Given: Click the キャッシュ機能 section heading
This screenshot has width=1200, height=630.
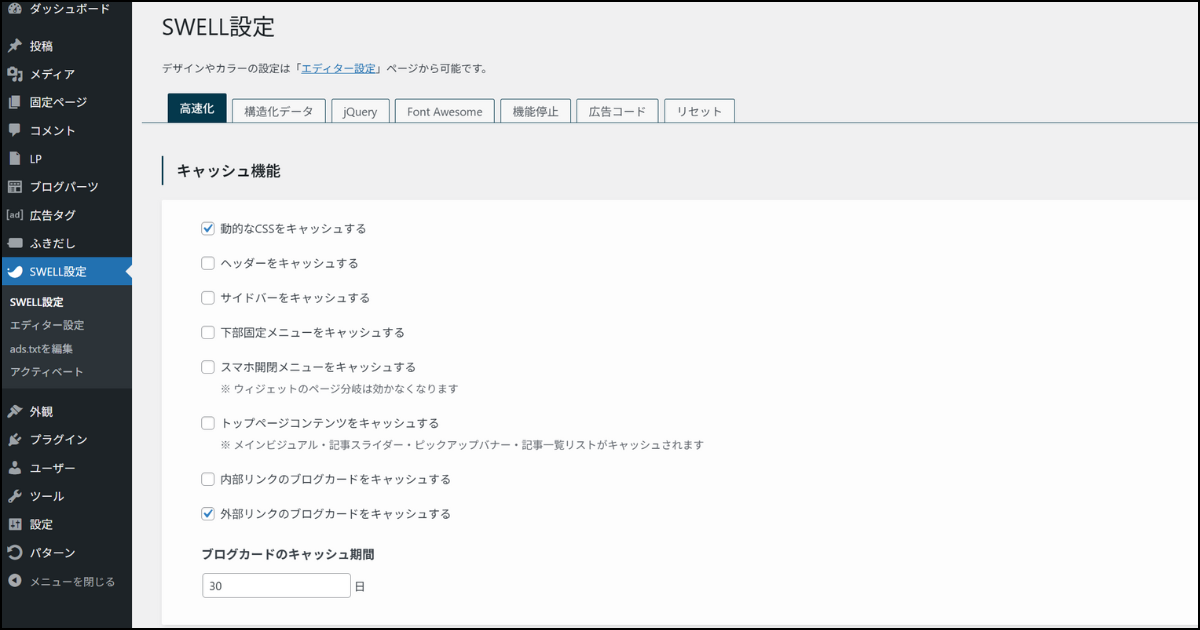Looking at the screenshot, I should click(x=228, y=171).
